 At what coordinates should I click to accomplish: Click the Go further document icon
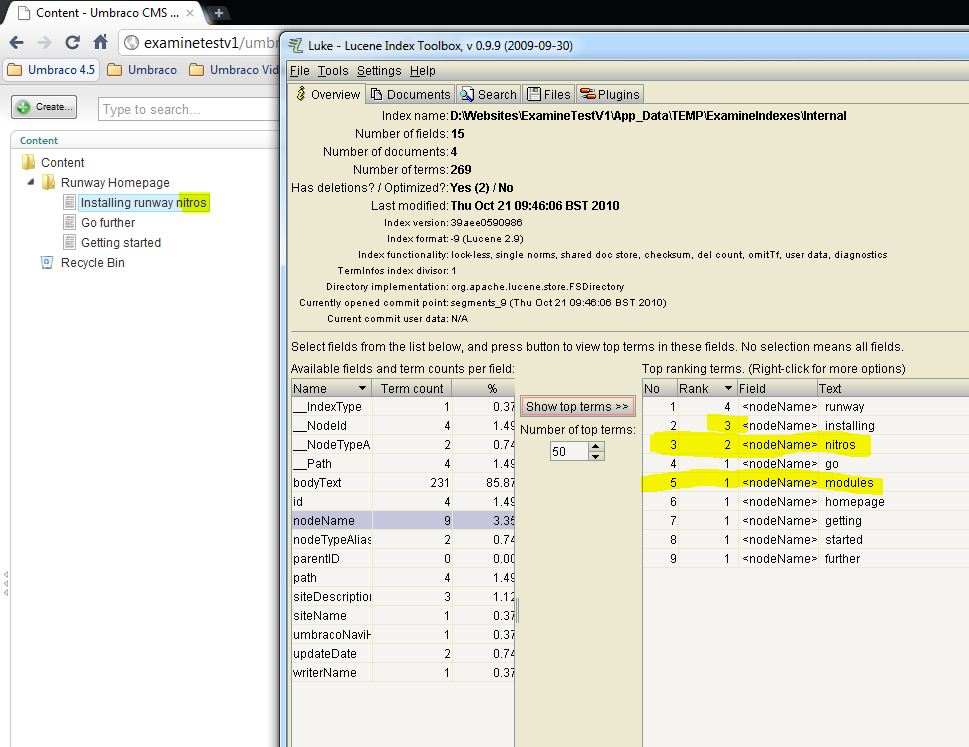[70, 222]
